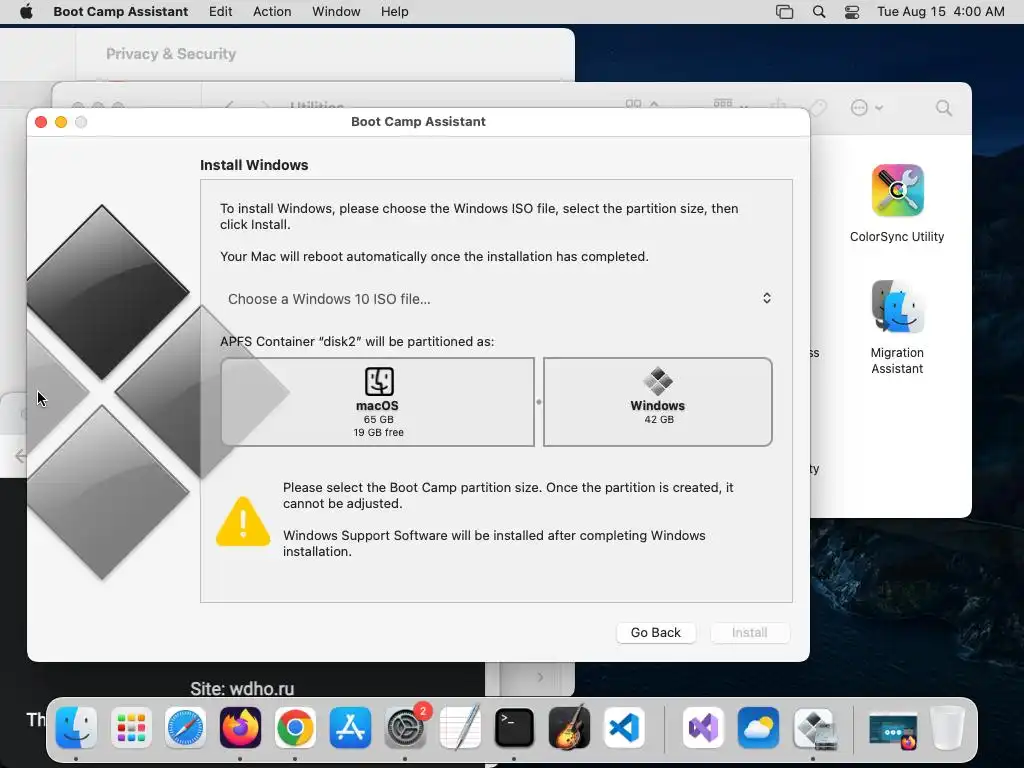Choose a Windows 10 ISO file dropdown

(x=498, y=298)
